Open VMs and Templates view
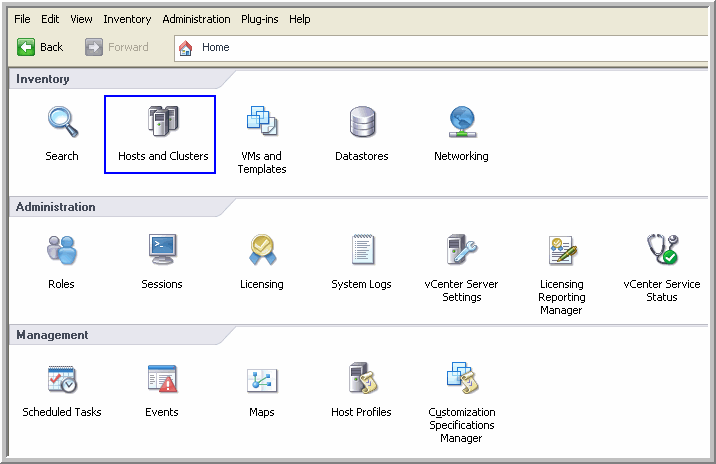716x464 pixels. click(262, 124)
